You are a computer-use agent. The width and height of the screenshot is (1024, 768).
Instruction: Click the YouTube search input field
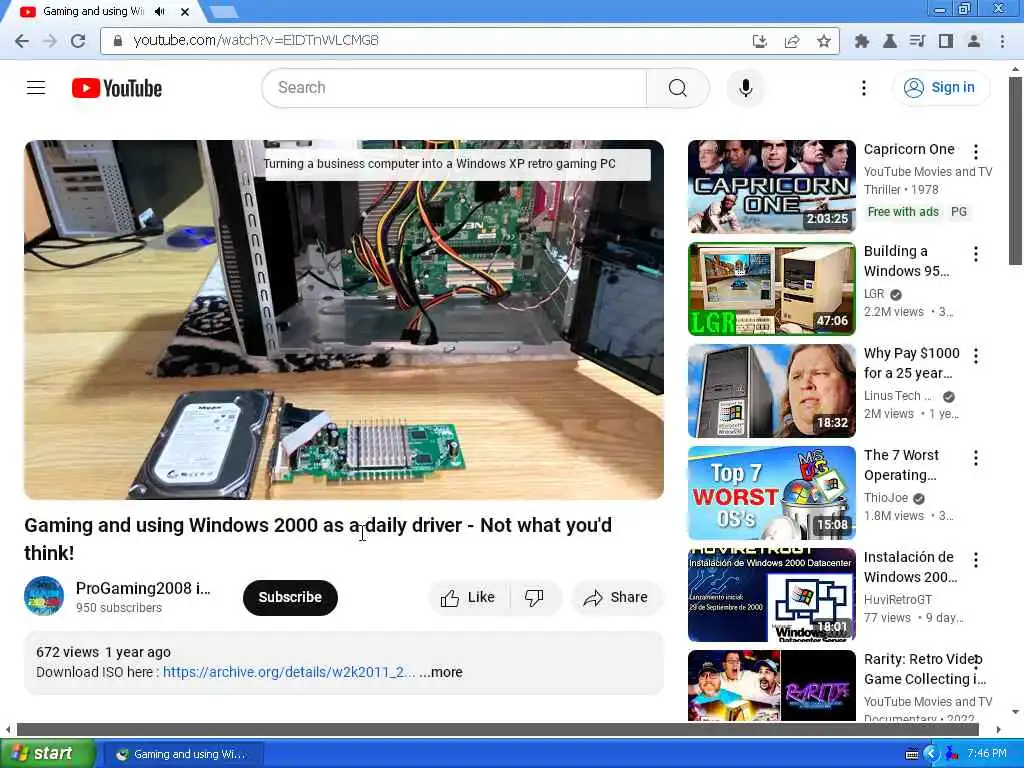[x=454, y=88]
